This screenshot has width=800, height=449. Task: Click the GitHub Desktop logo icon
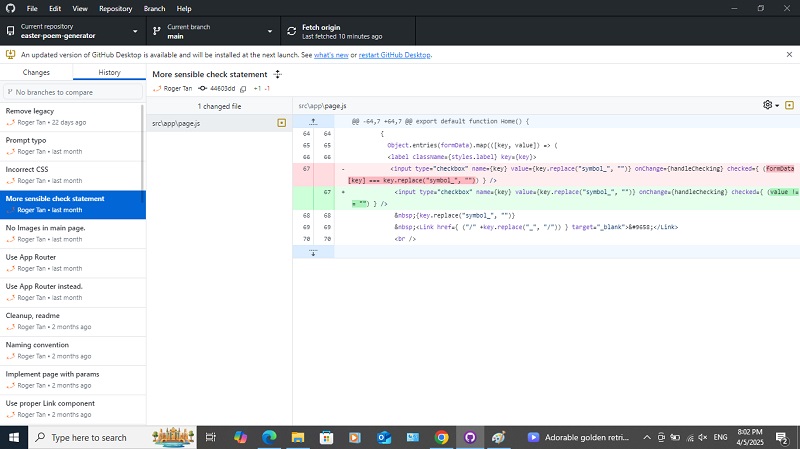click(10, 8)
